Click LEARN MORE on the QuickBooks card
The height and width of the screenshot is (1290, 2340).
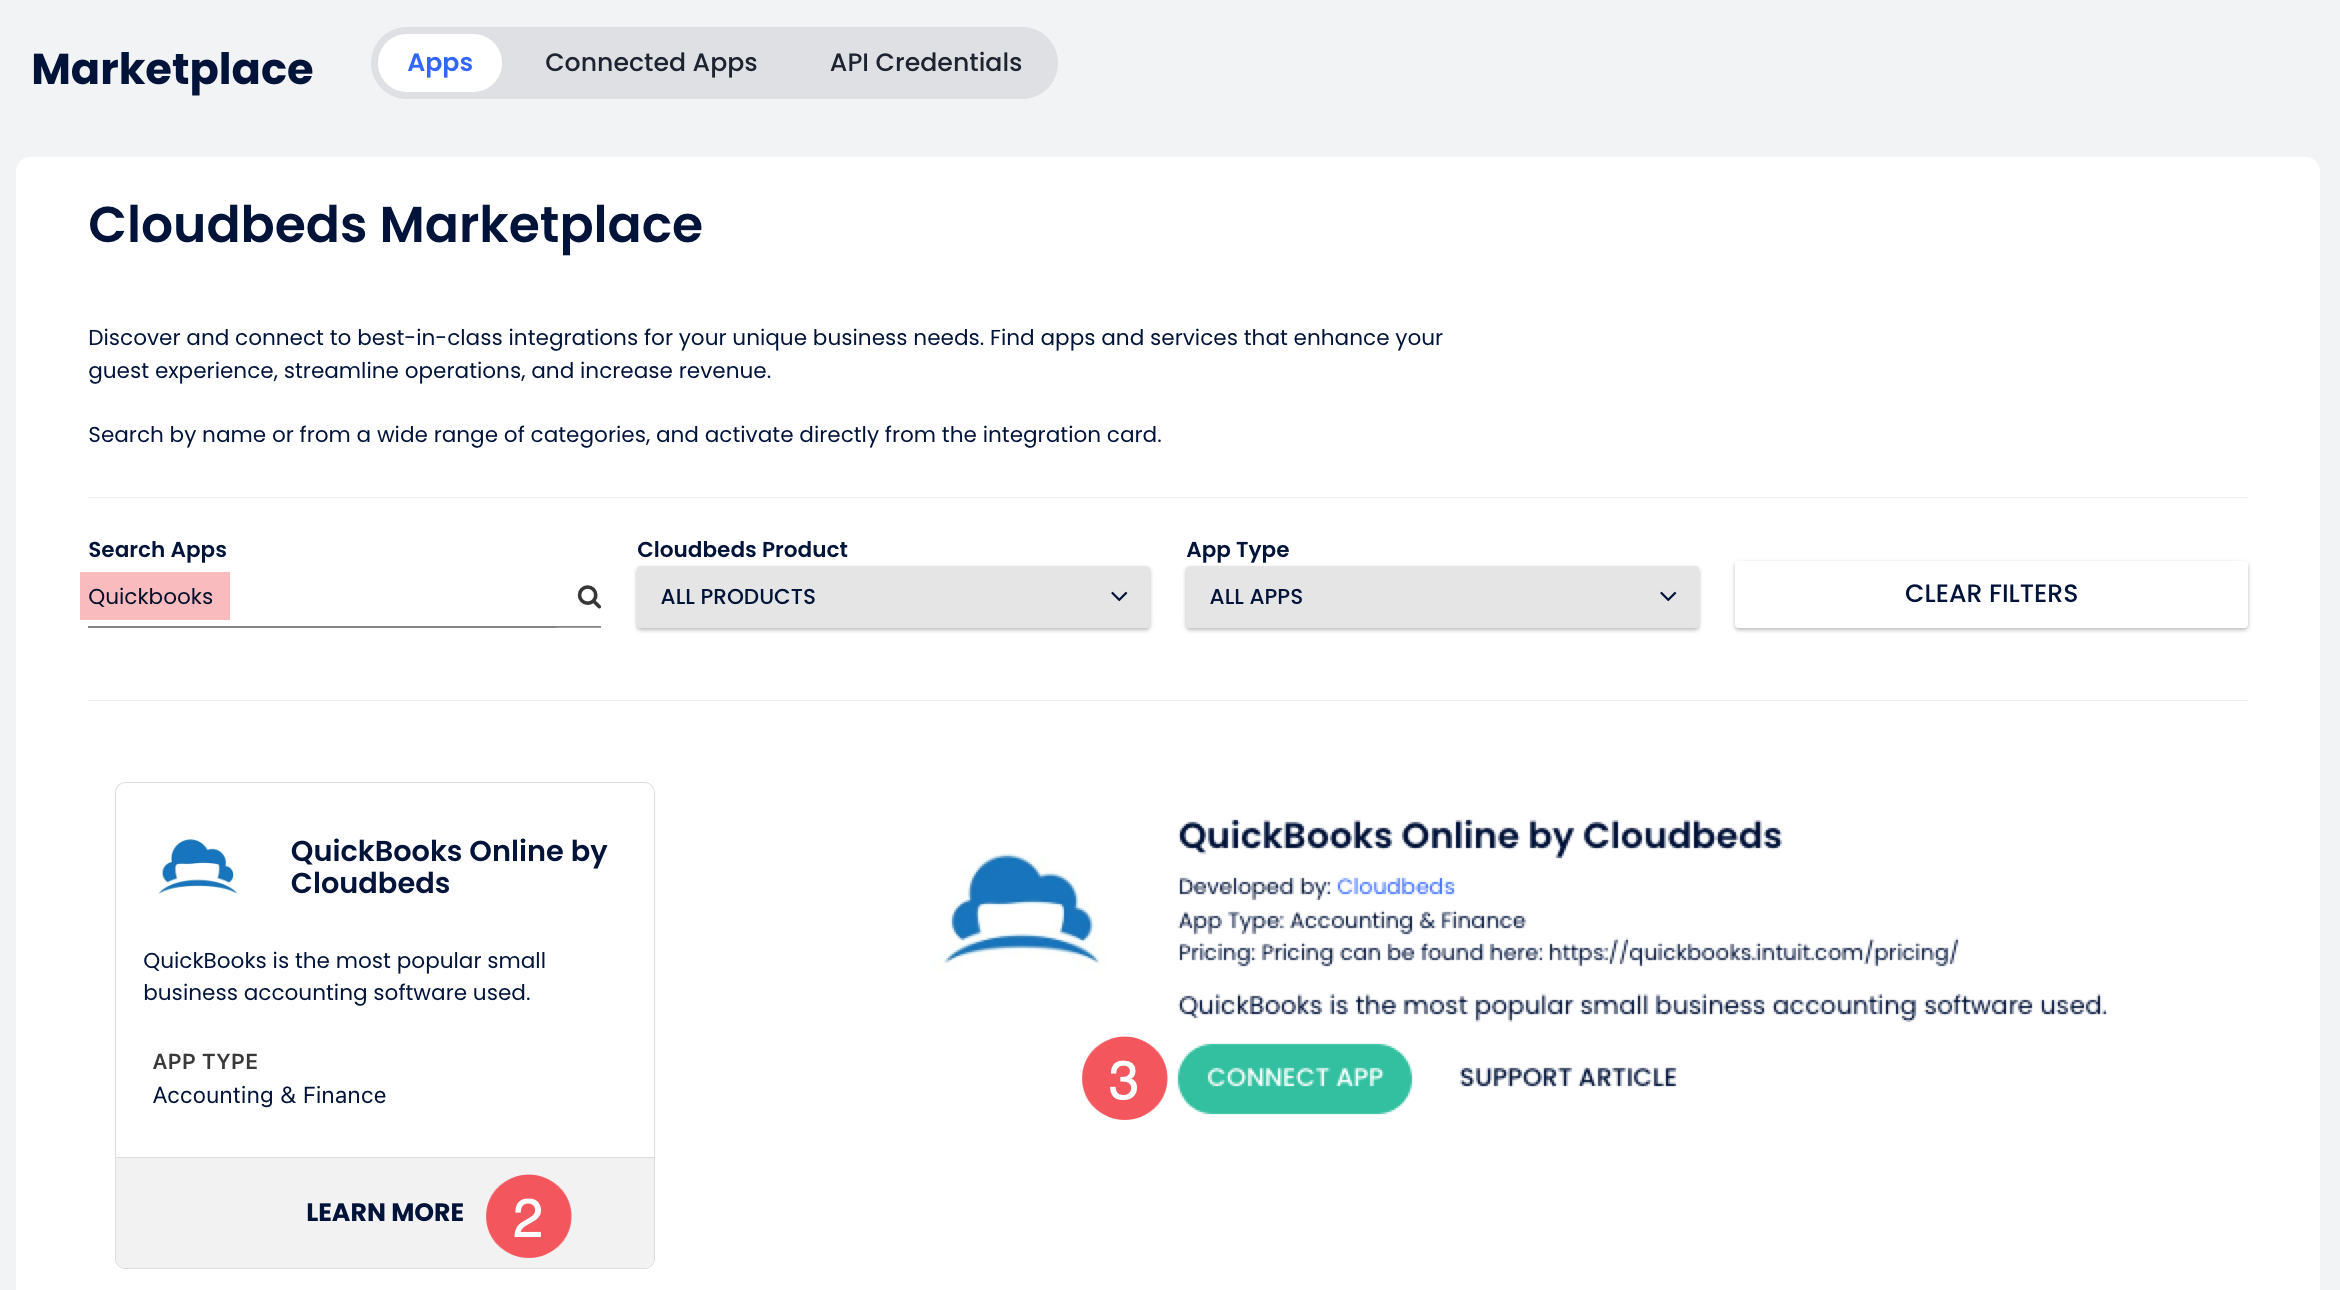click(384, 1213)
